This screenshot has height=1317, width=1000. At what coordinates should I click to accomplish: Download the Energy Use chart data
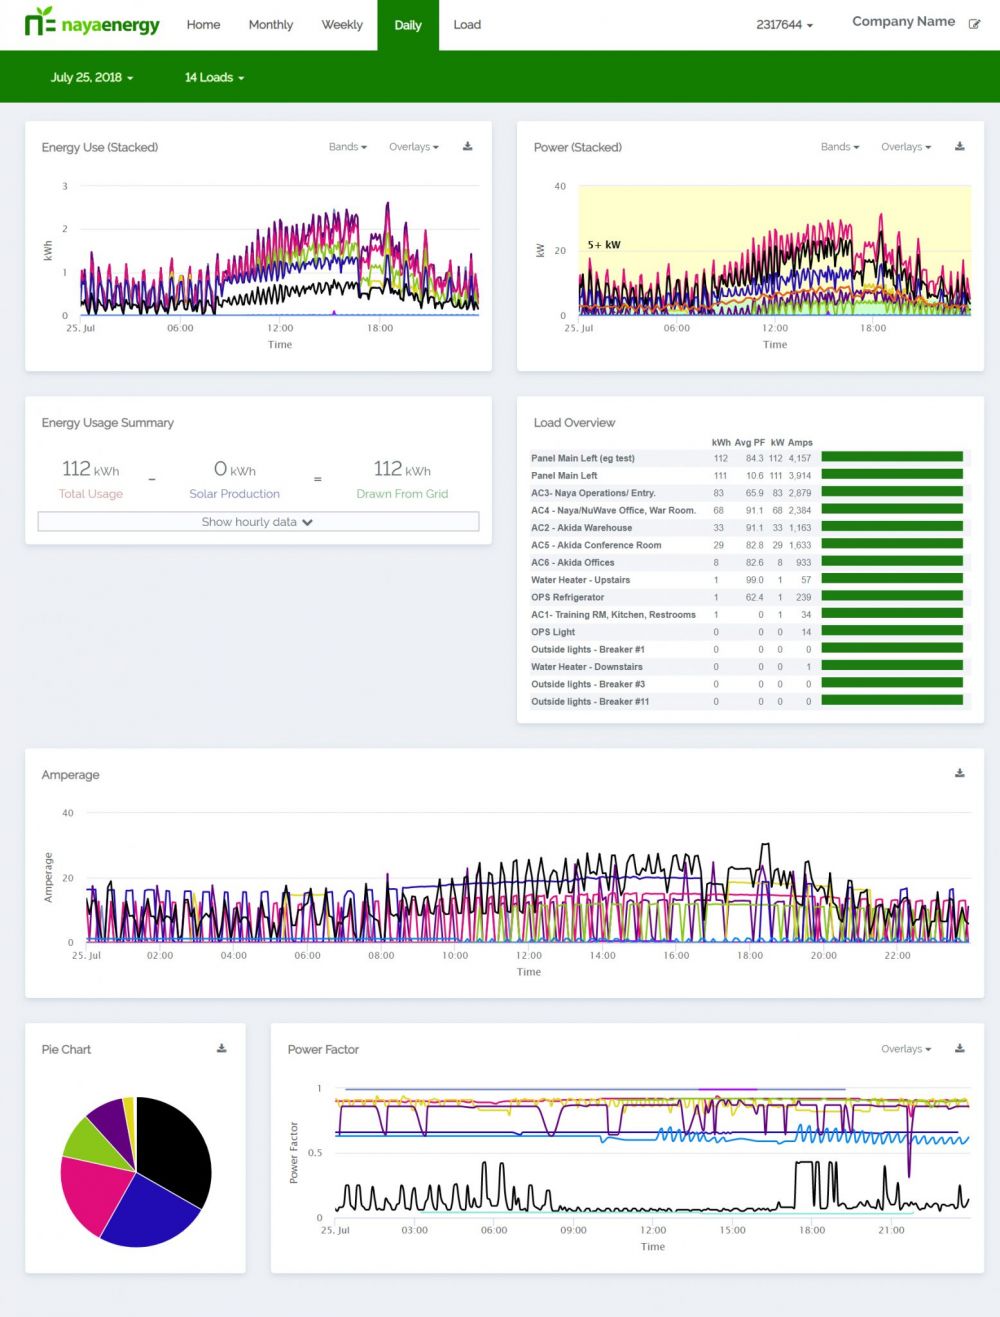tap(467, 146)
